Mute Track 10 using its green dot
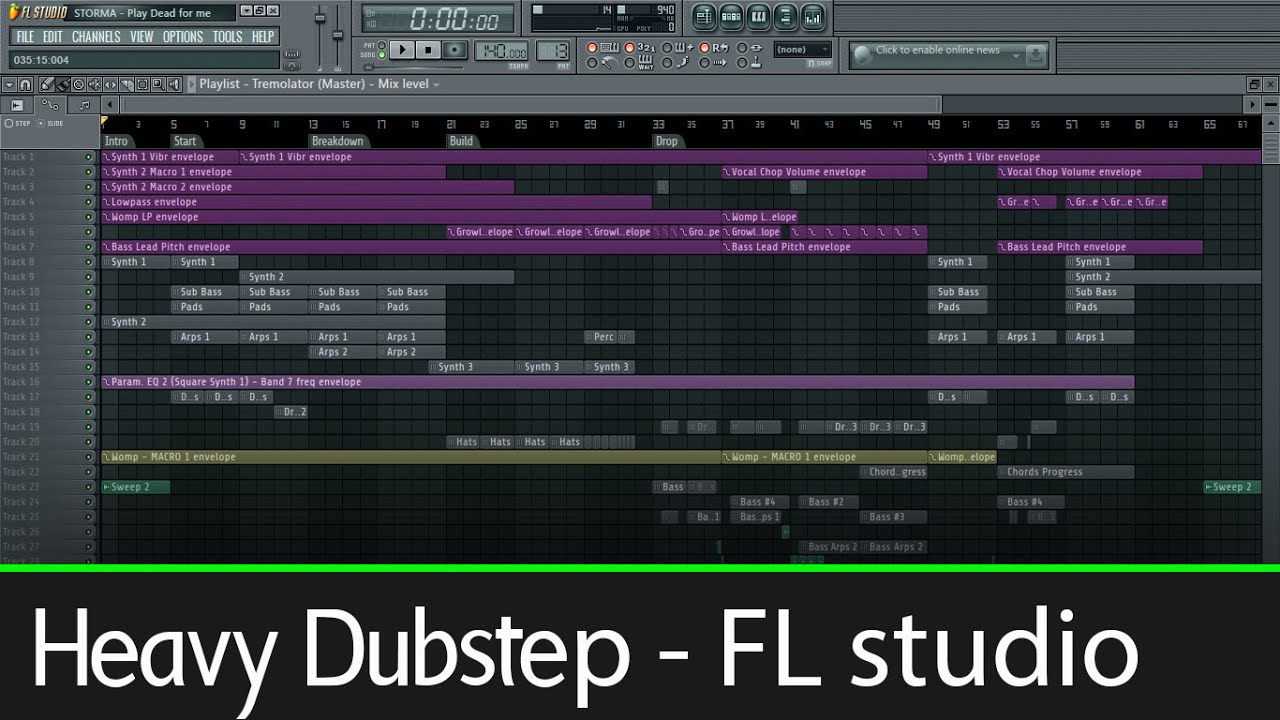This screenshot has width=1280, height=720. (88, 292)
